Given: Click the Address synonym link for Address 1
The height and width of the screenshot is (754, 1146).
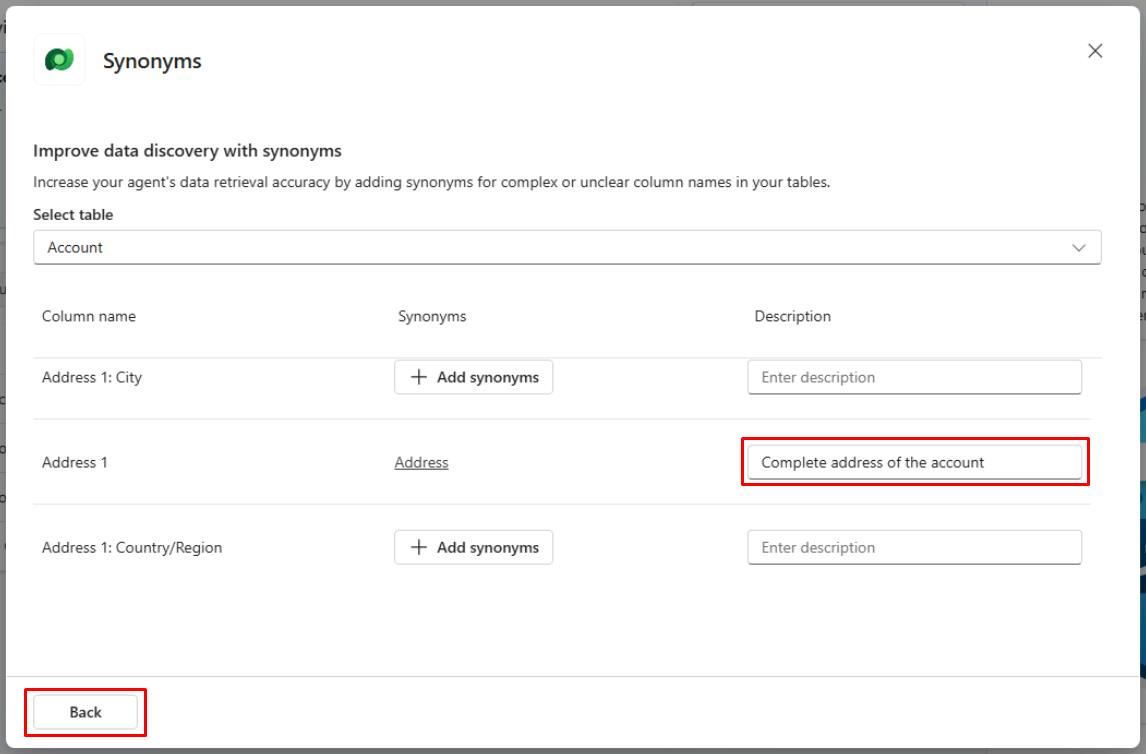Looking at the screenshot, I should coord(421,462).
